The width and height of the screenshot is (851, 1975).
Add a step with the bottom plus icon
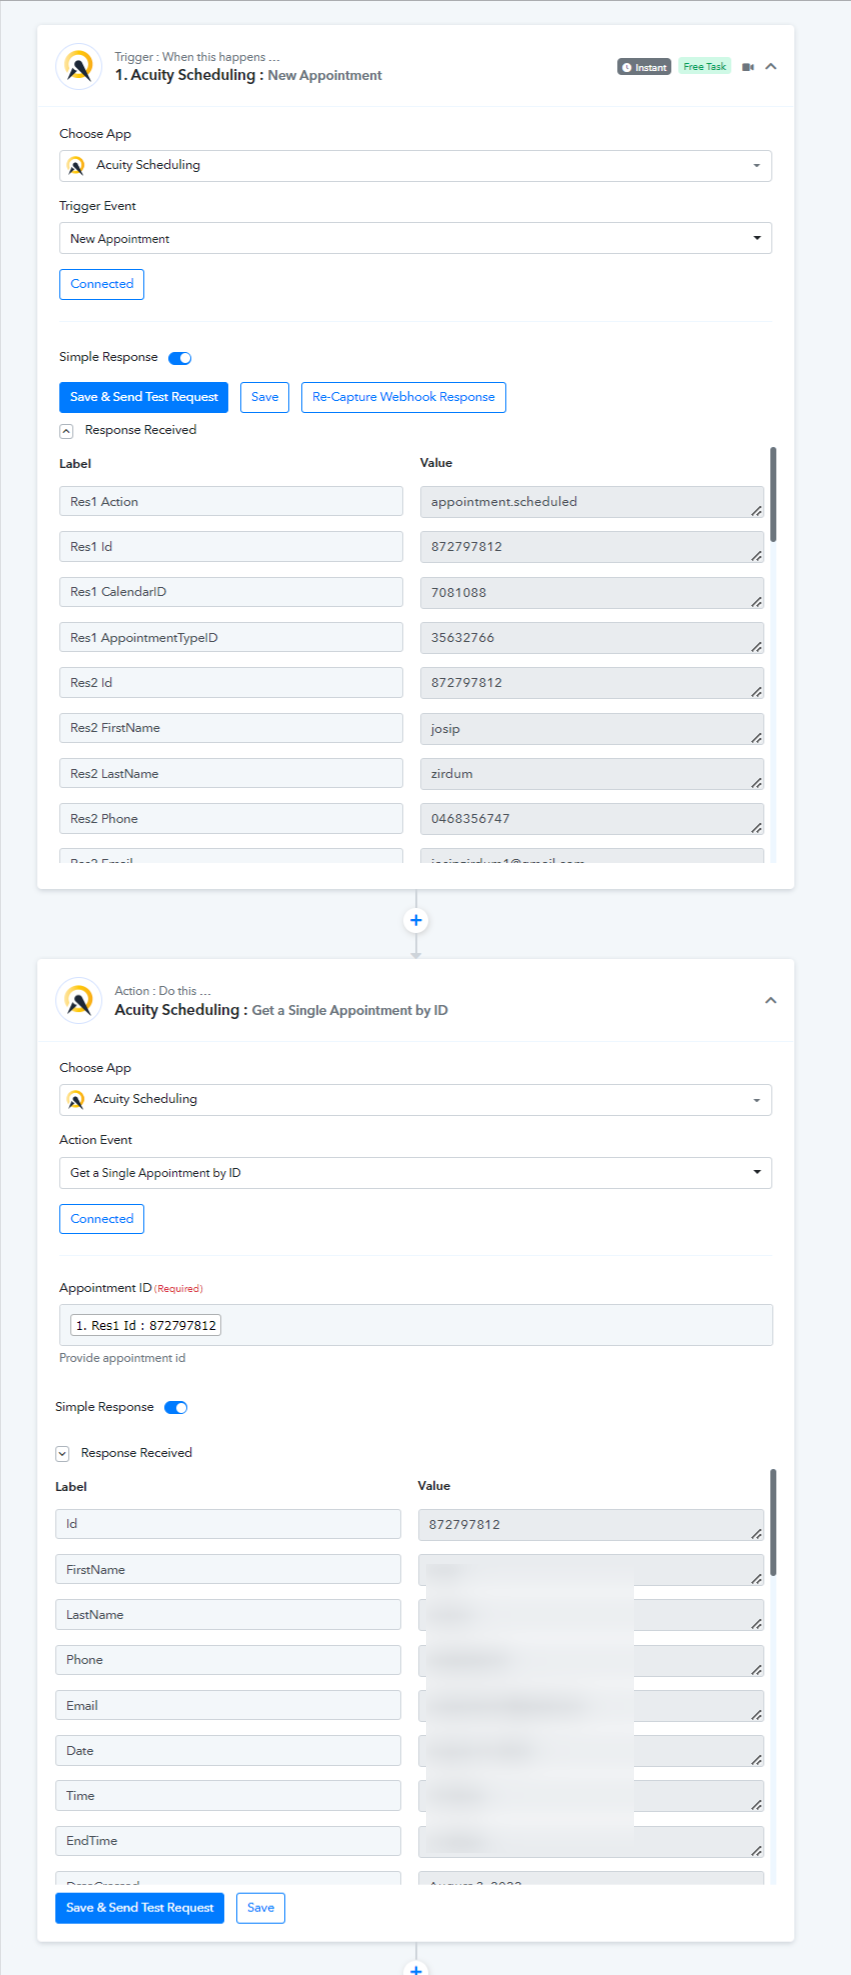tap(416, 1966)
